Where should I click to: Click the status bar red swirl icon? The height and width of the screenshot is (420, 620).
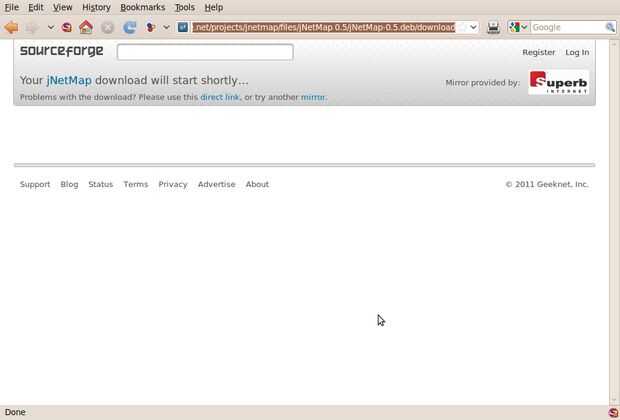(x=613, y=412)
